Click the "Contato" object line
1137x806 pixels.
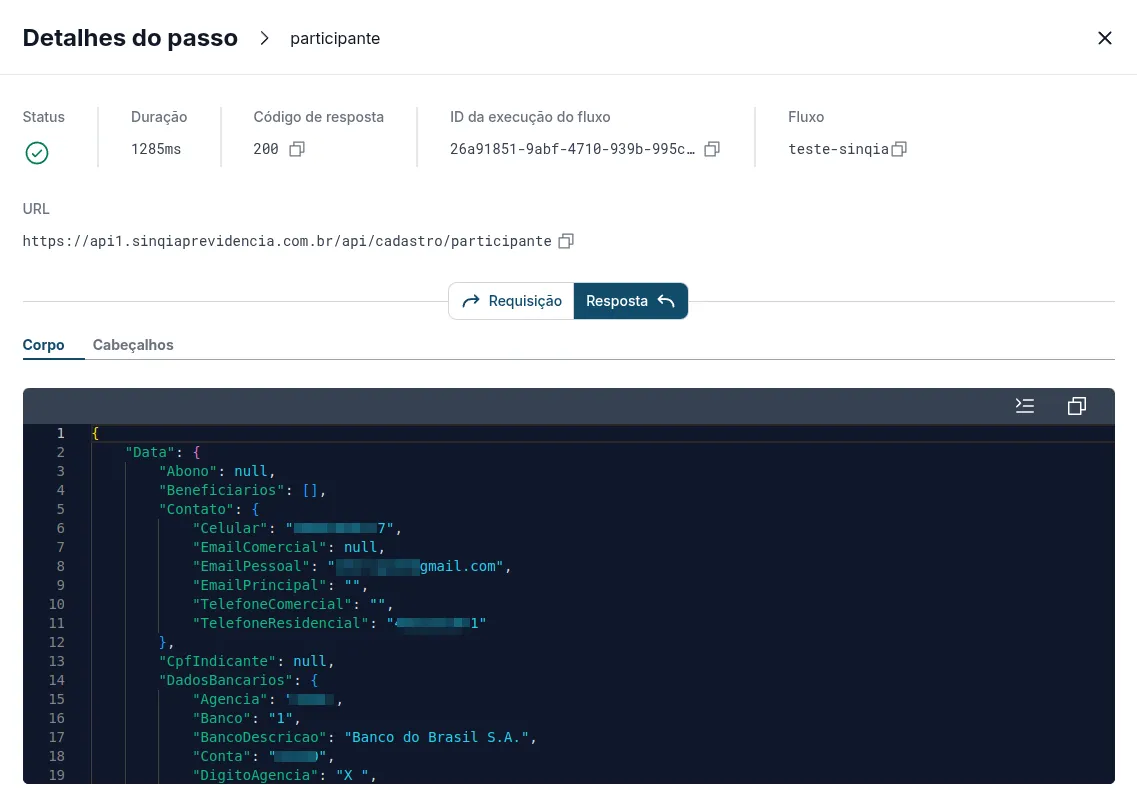[x=209, y=509]
